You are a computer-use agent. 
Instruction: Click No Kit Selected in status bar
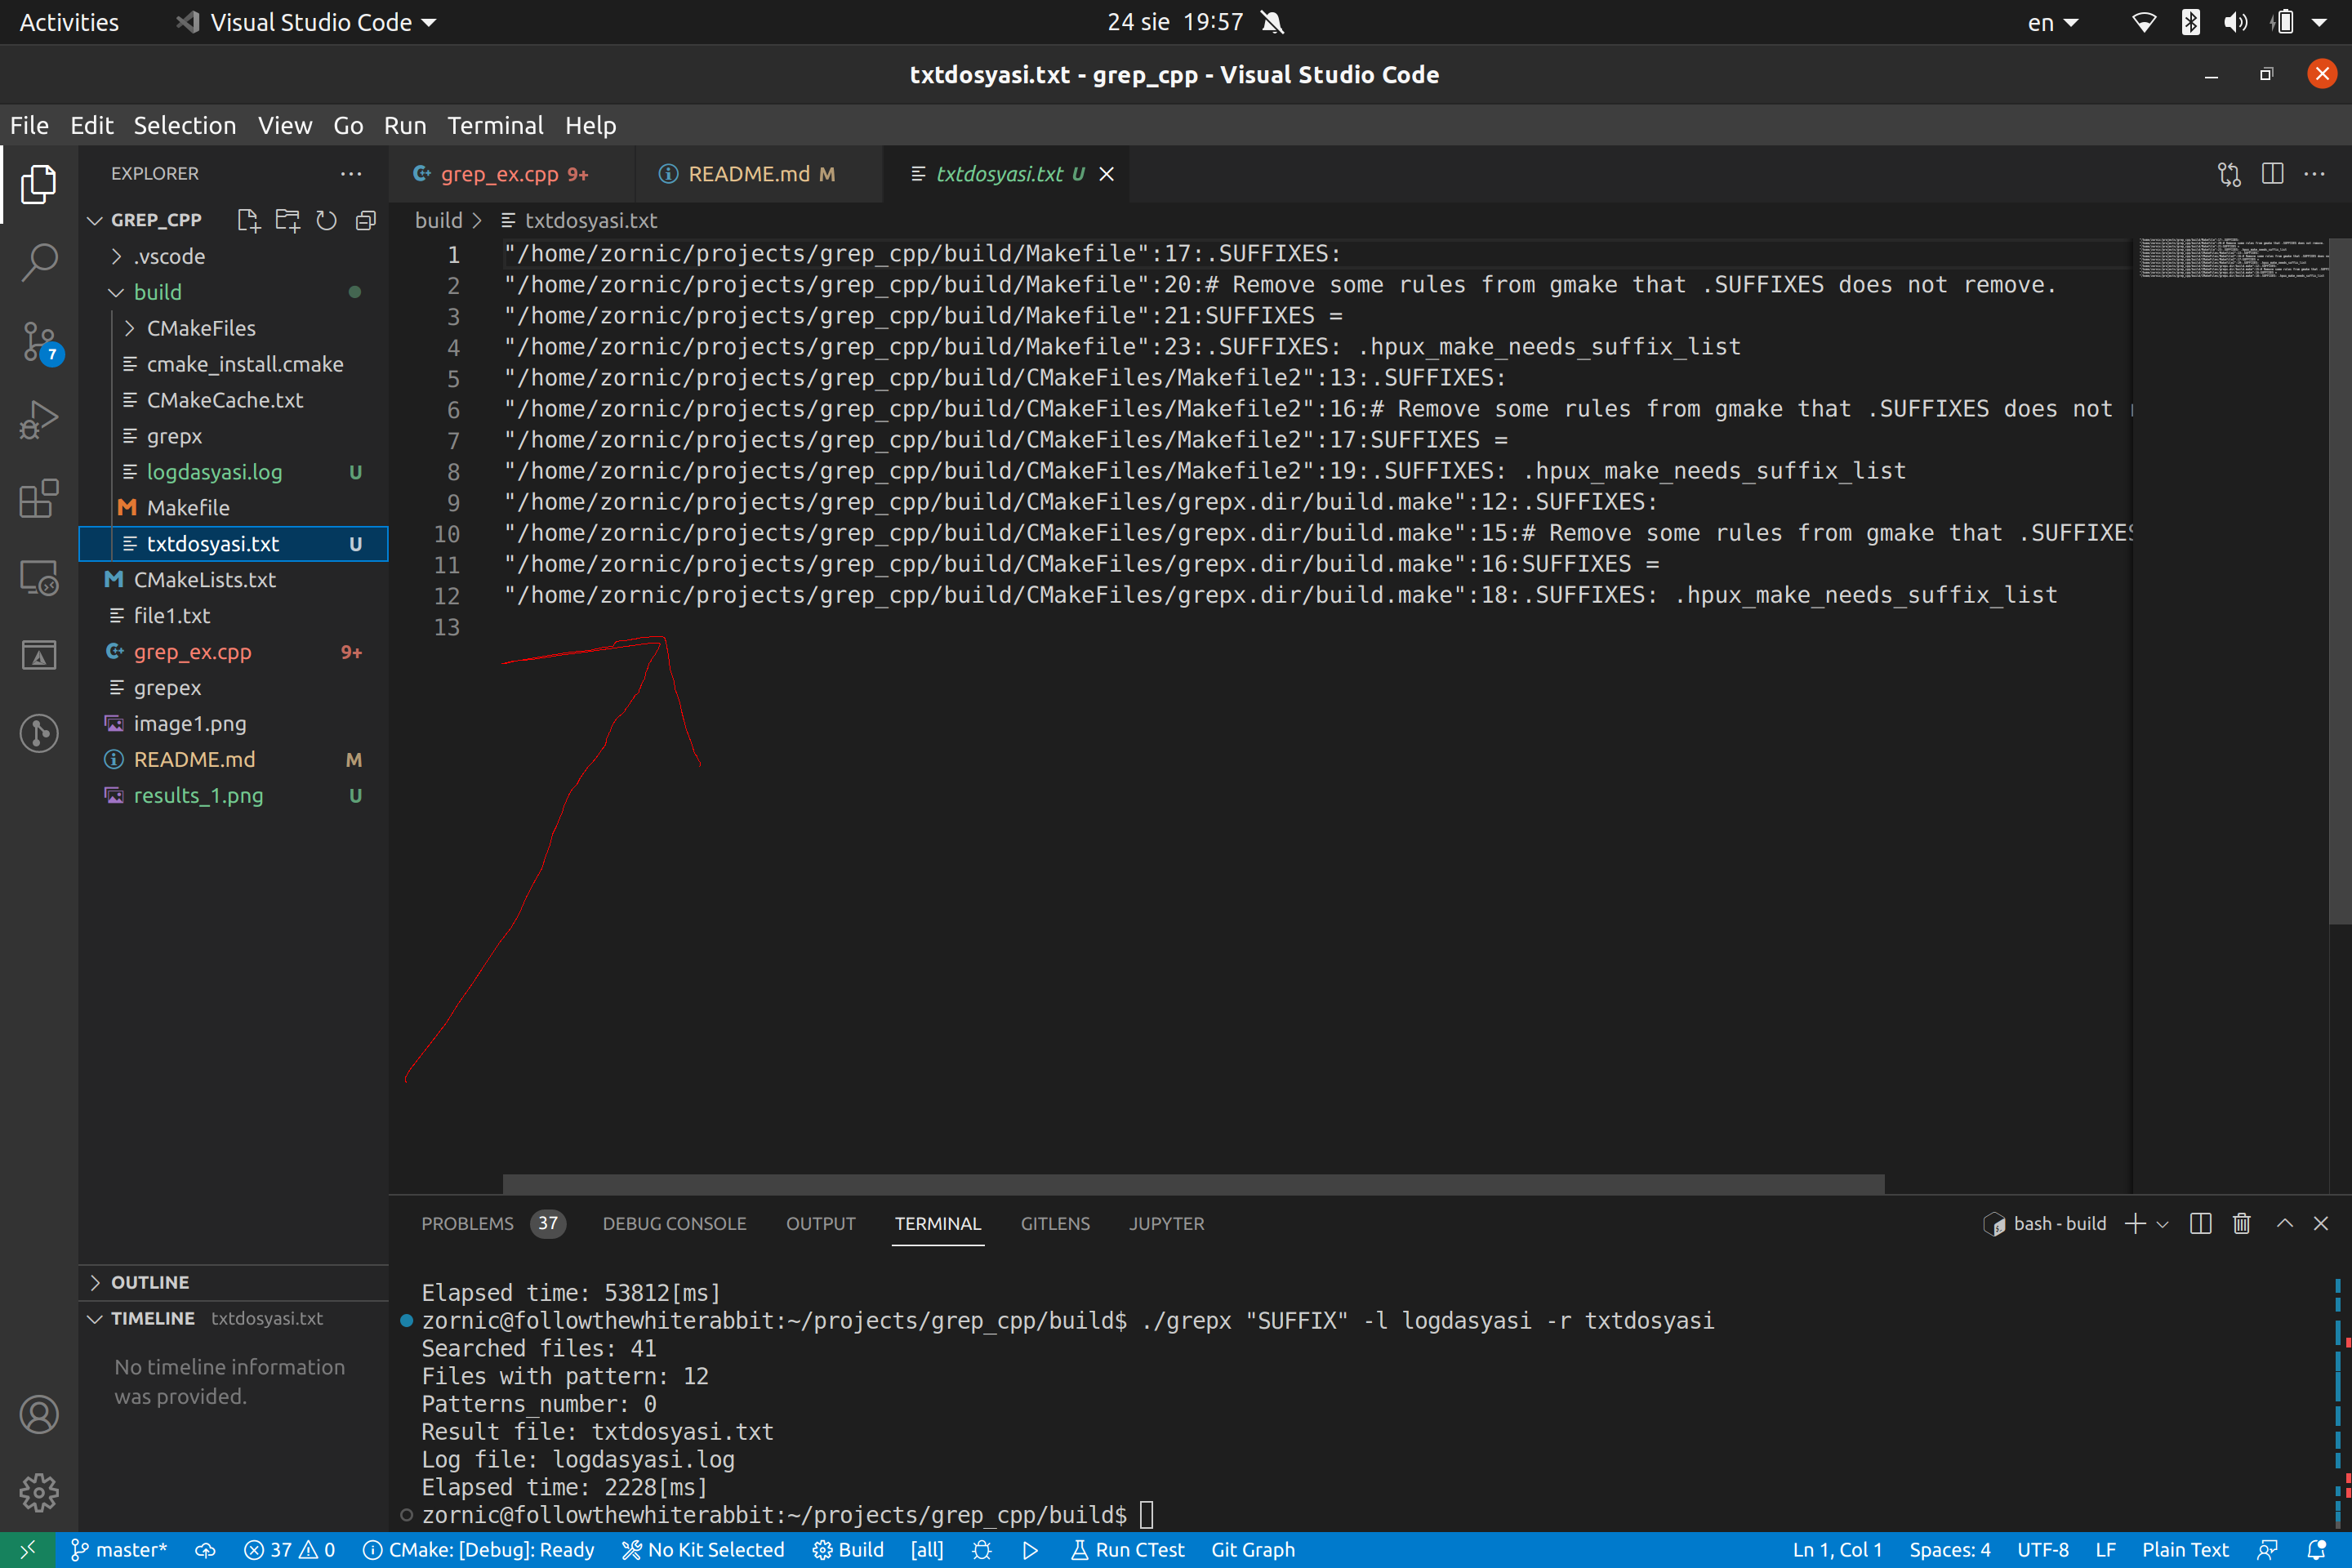703,1549
